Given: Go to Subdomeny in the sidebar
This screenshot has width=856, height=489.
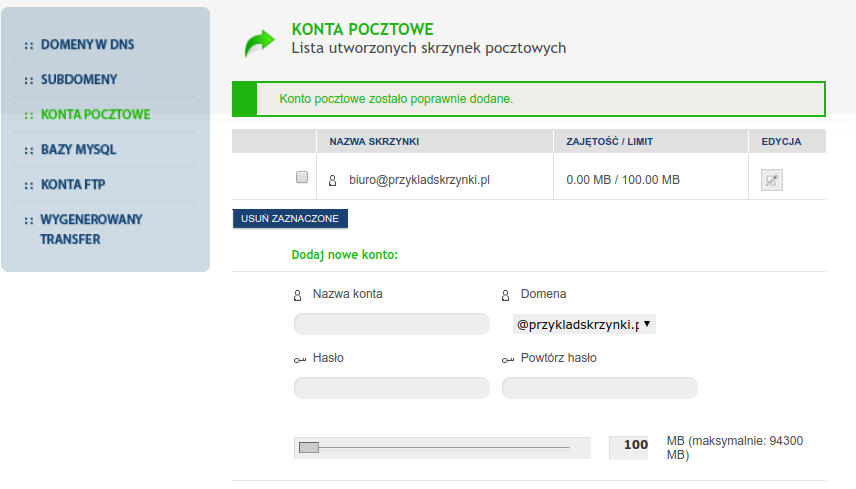Looking at the screenshot, I should coord(79,79).
